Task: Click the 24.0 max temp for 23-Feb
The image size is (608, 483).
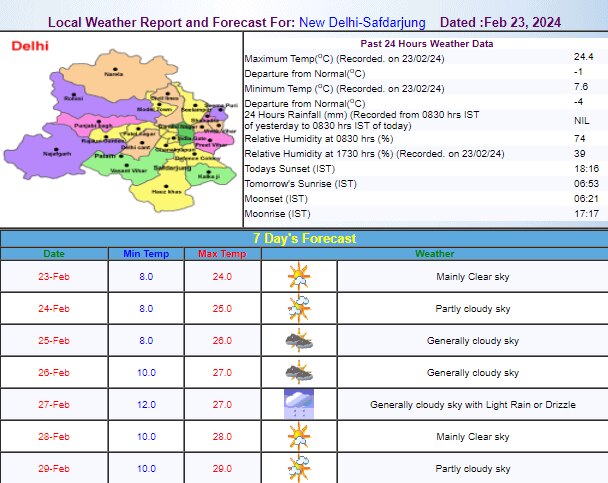Action: tap(222, 276)
